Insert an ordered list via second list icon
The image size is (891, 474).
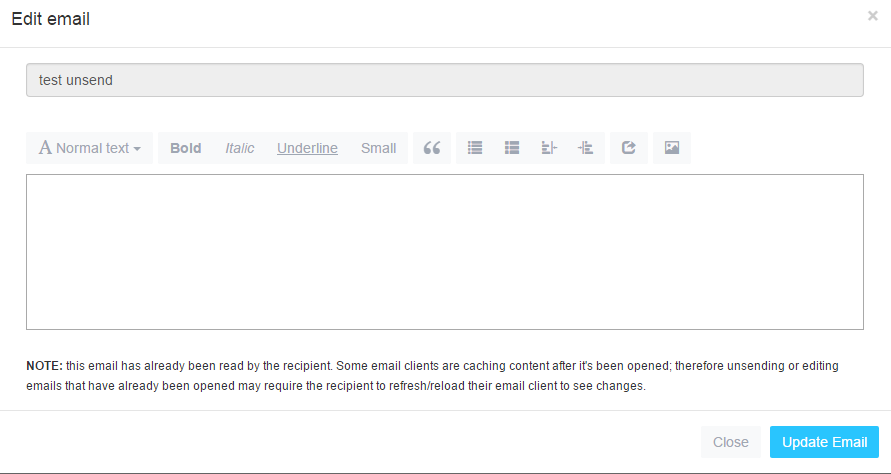pos(512,148)
